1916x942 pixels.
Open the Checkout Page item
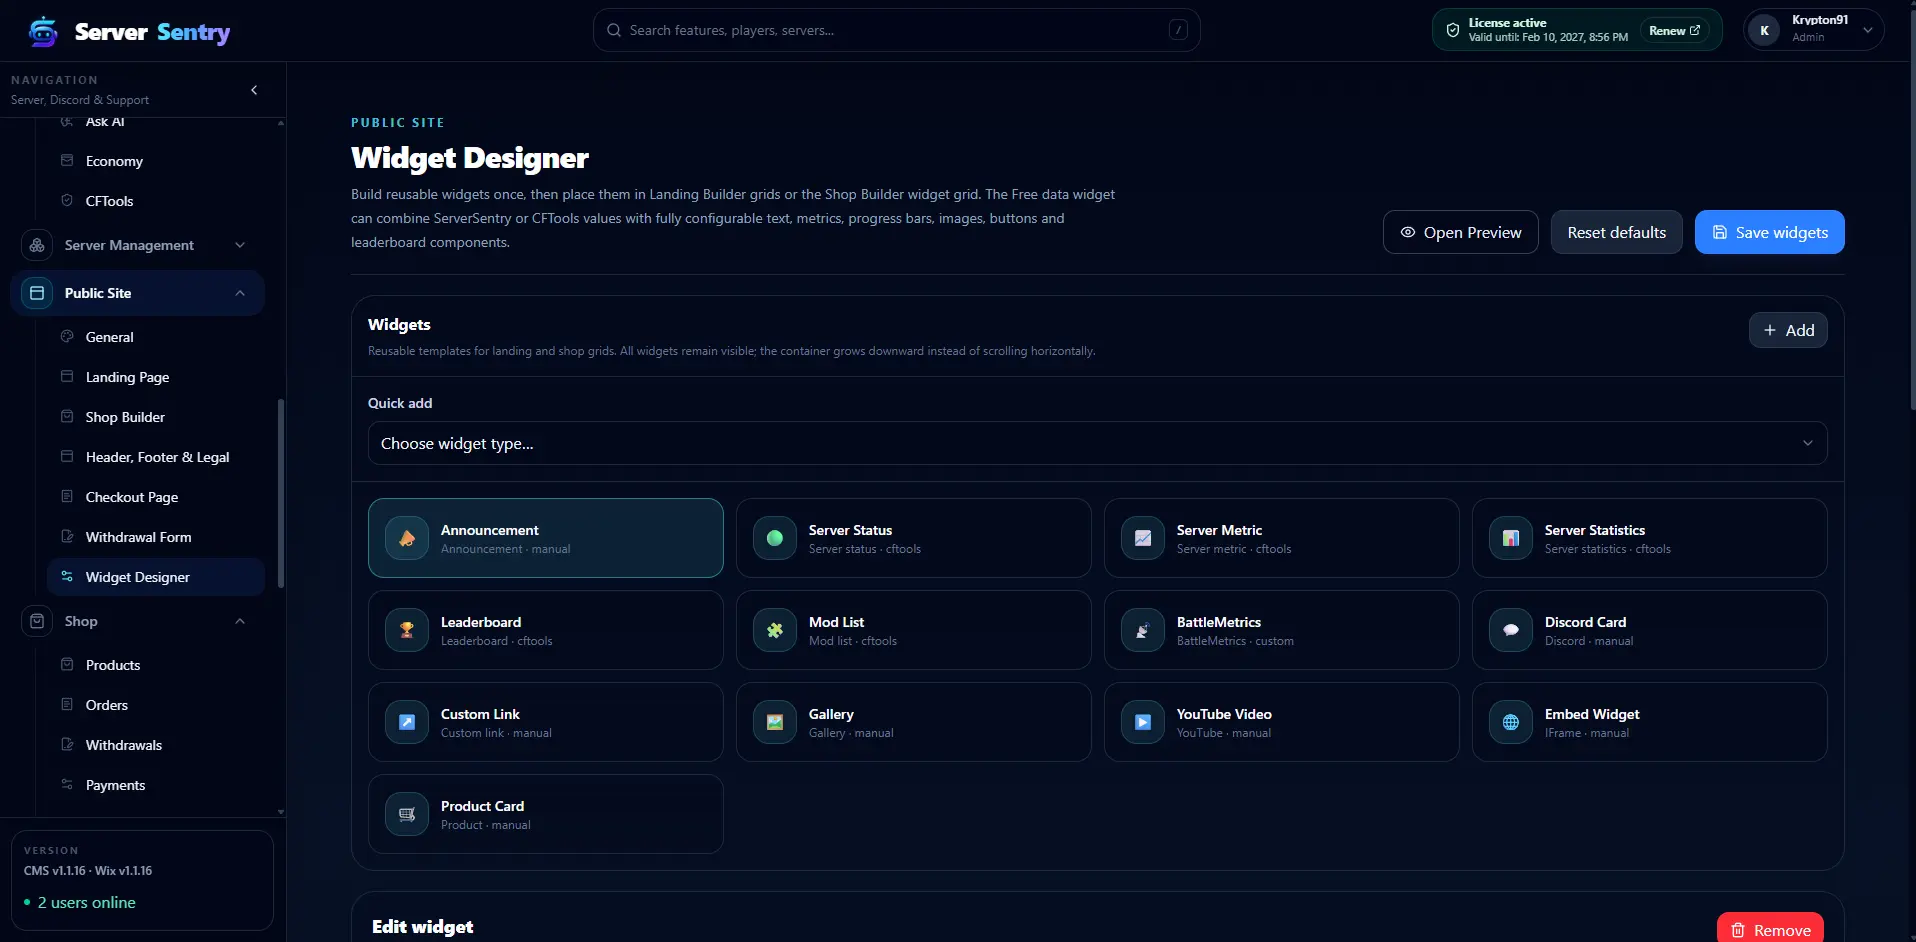[x=156, y=497]
